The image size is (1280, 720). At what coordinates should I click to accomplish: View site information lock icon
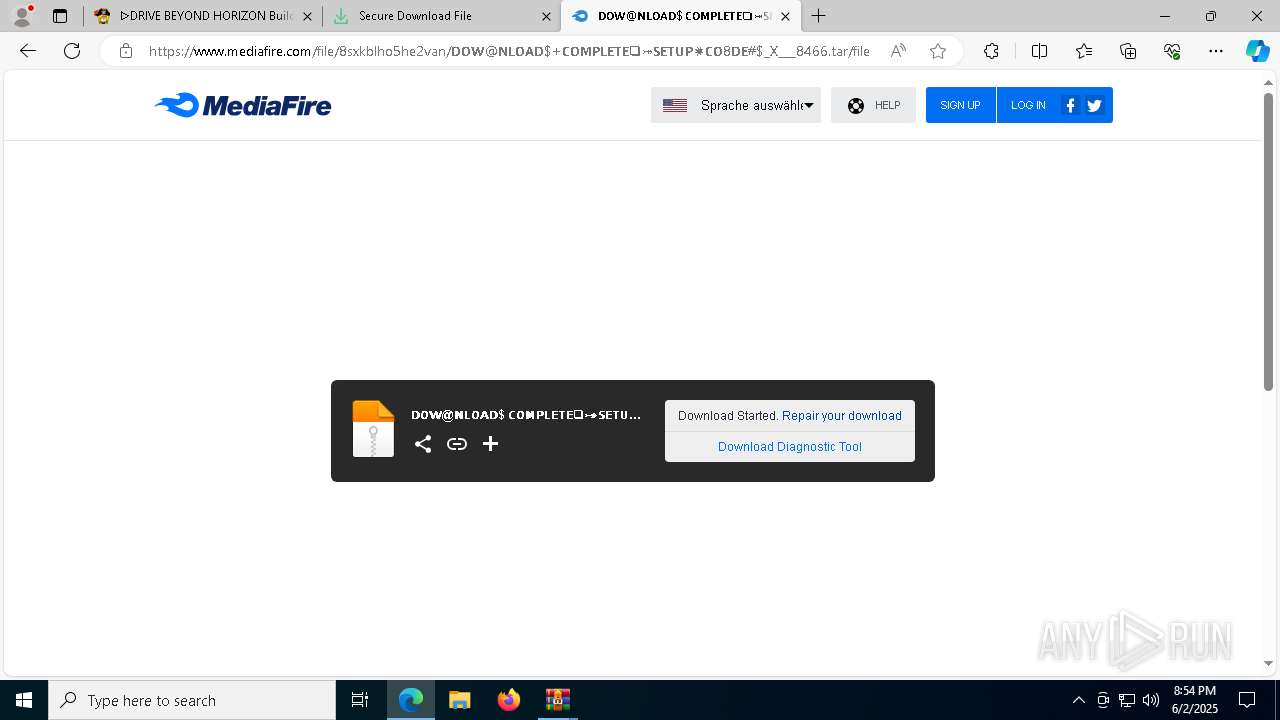point(126,51)
